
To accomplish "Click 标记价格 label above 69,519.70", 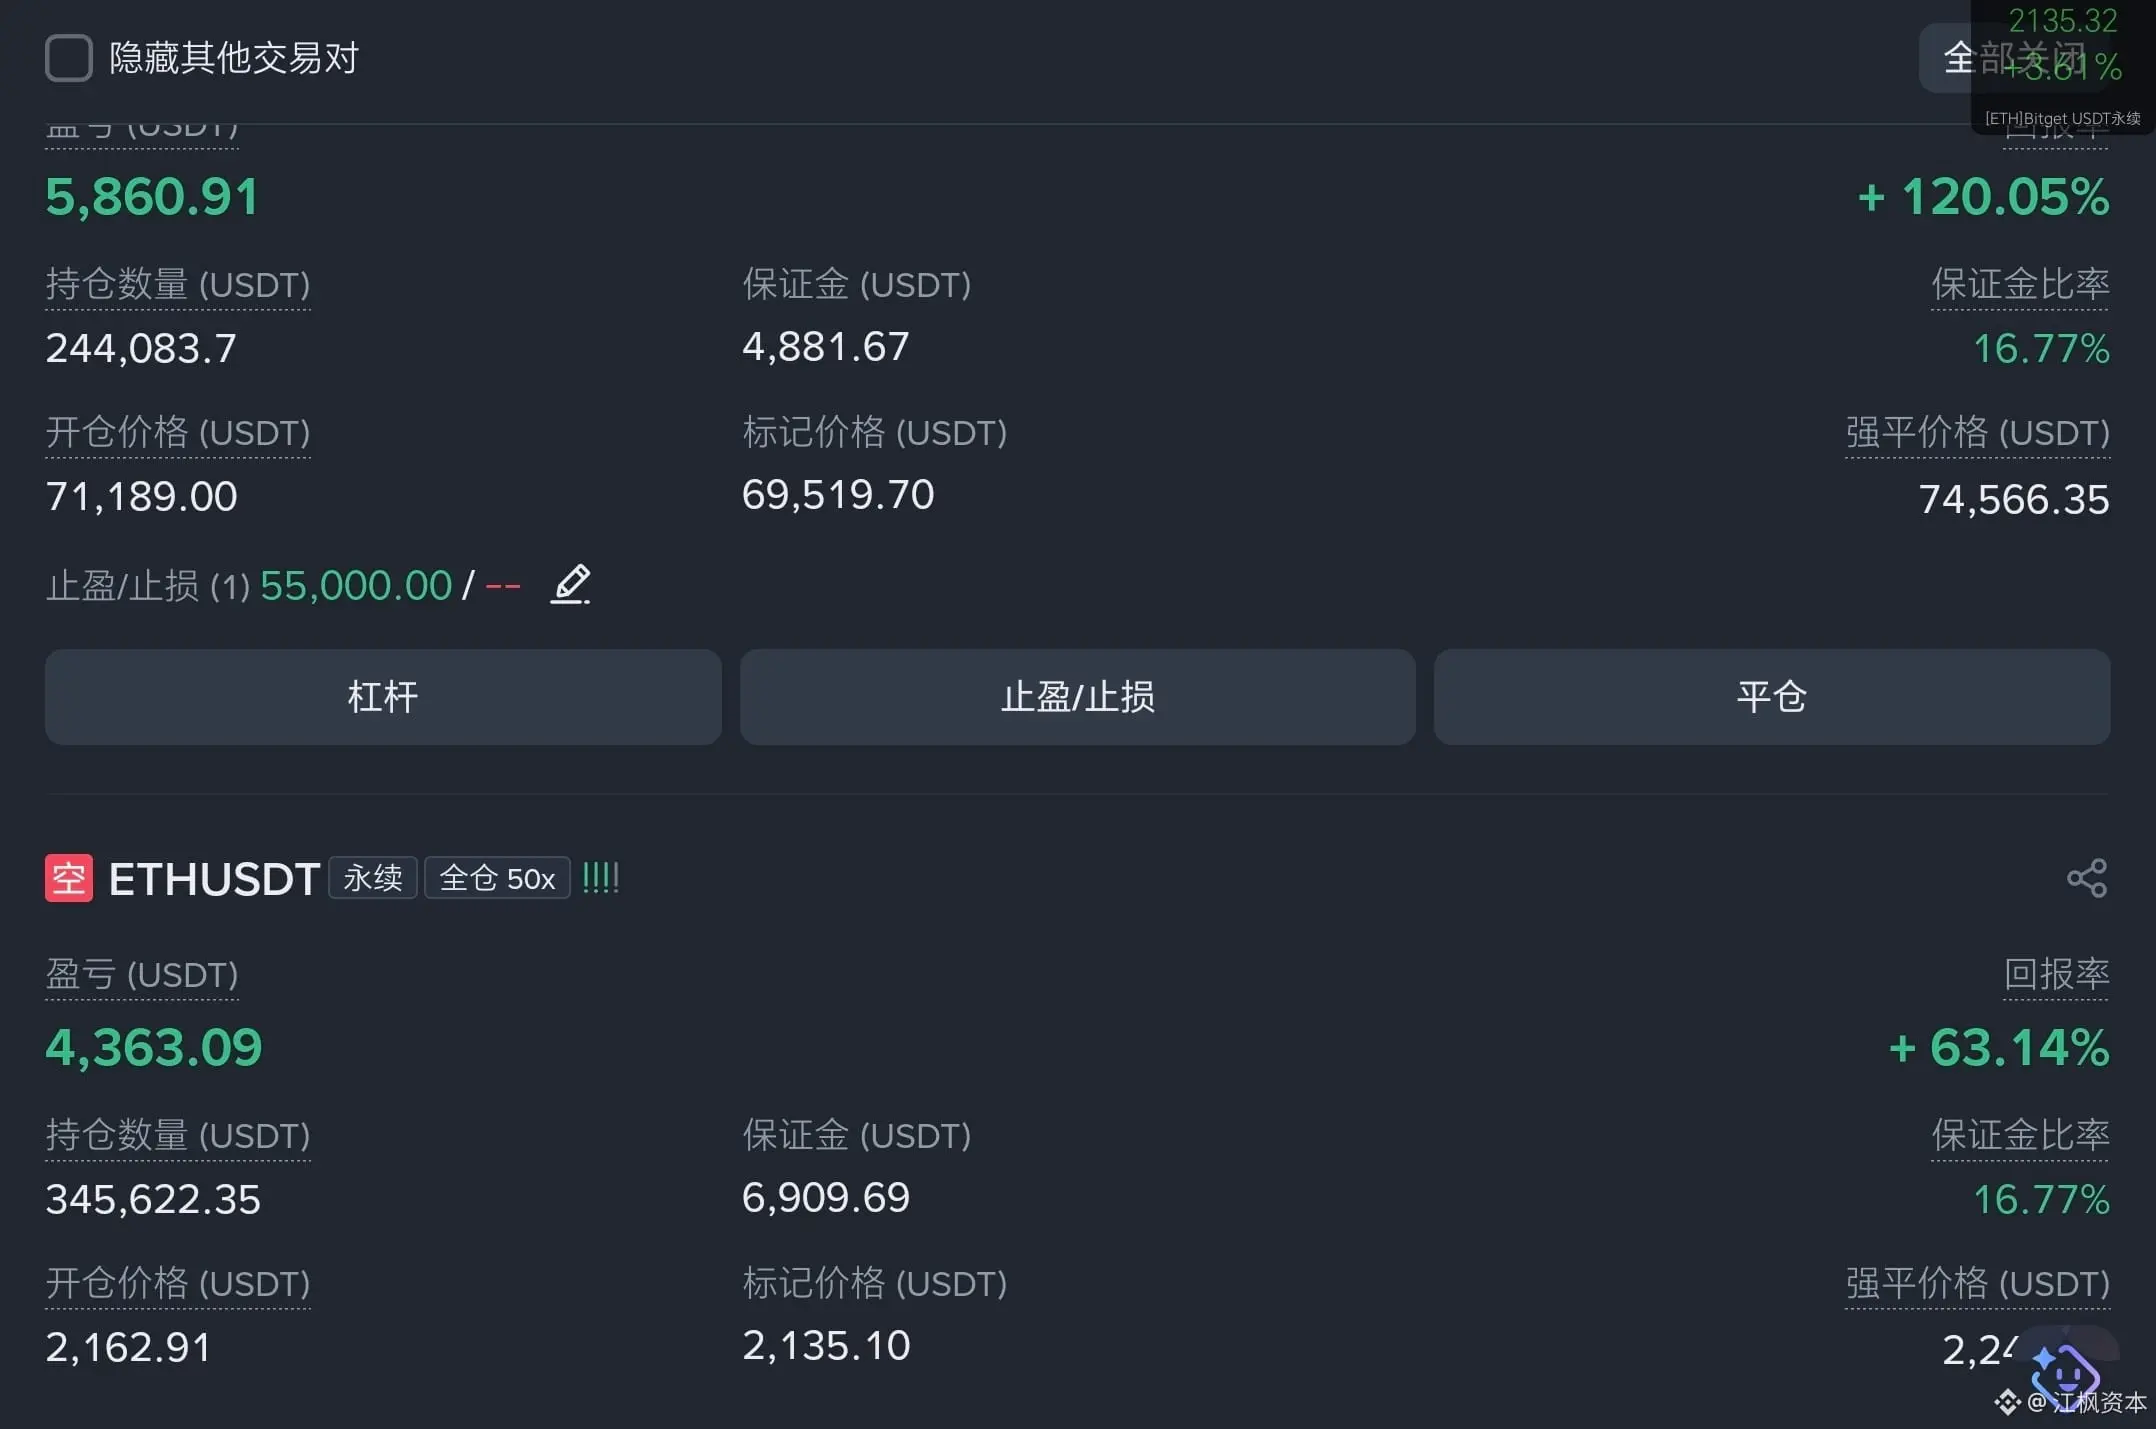I will pyautogui.click(x=874, y=433).
